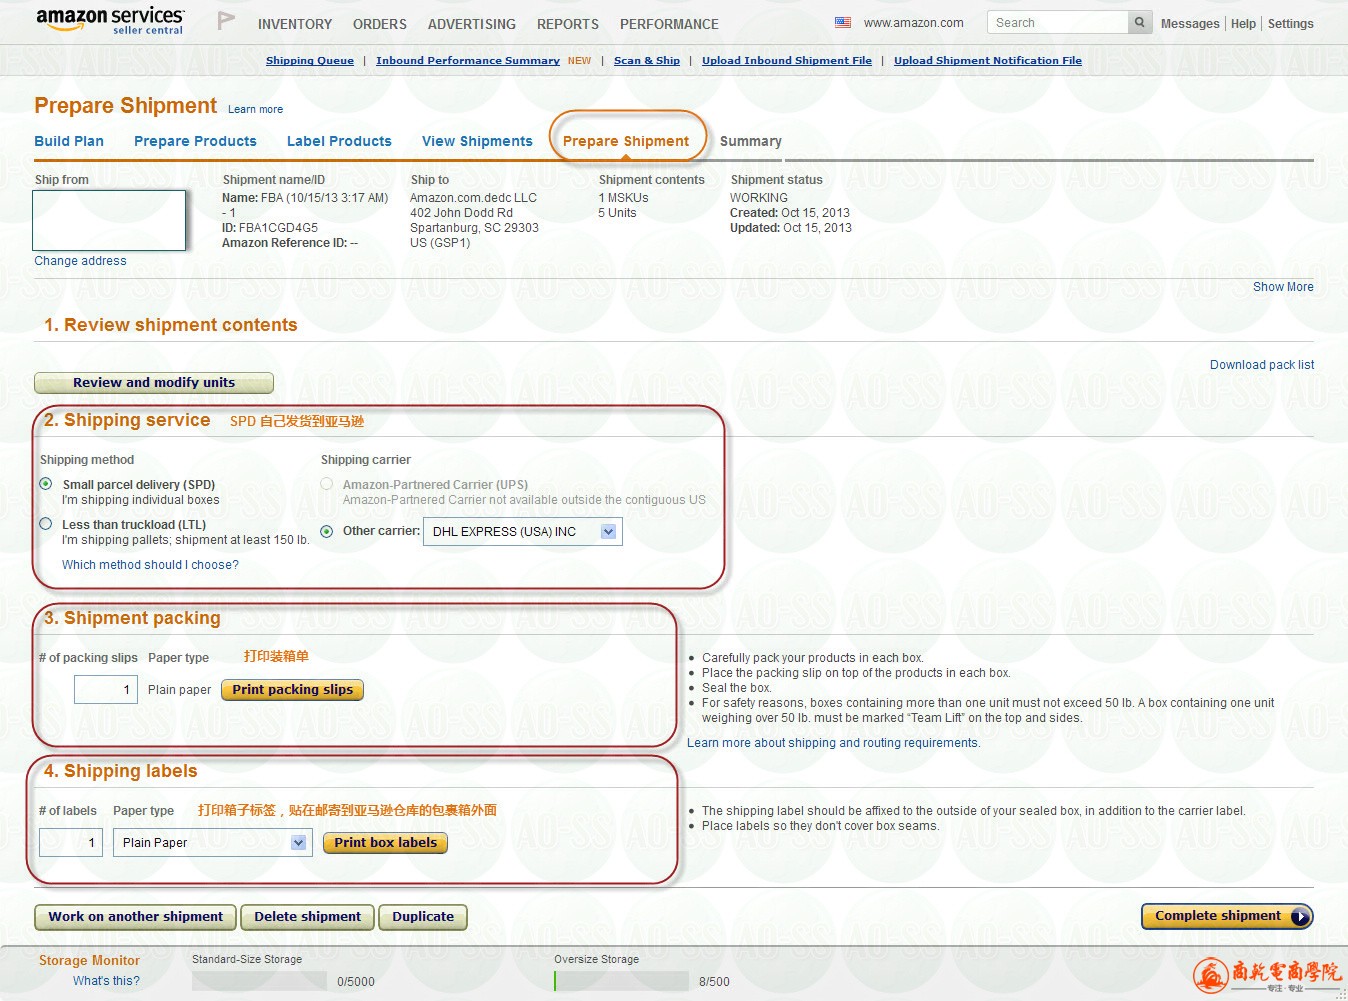The width and height of the screenshot is (1348, 1001).
Task: Click Download pack list link
Action: [1262, 365]
